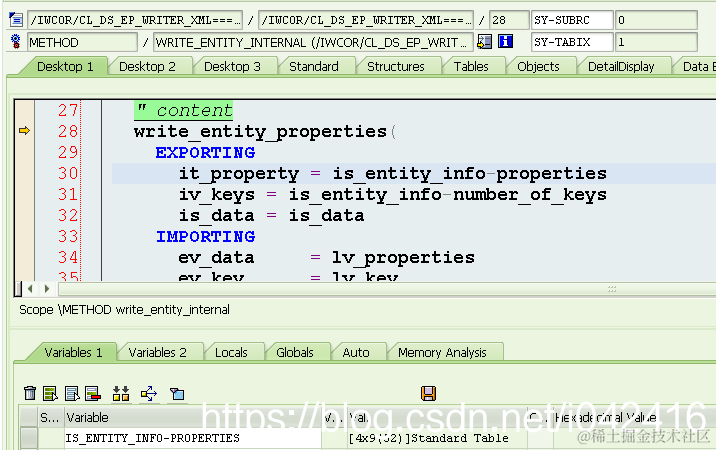Image resolution: width=716 pixels, height=450 pixels.
Task: Click the code editor's horizontal scrollbar track
Action: [x=386, y=289]
